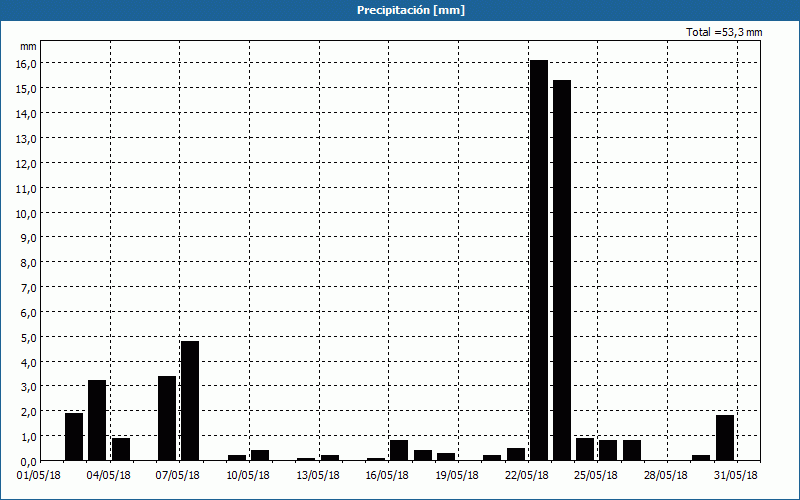The width and height of the screenshot is (800, 500).
Task: Select the 5,0 y-axis value
Action: [28, 337]
